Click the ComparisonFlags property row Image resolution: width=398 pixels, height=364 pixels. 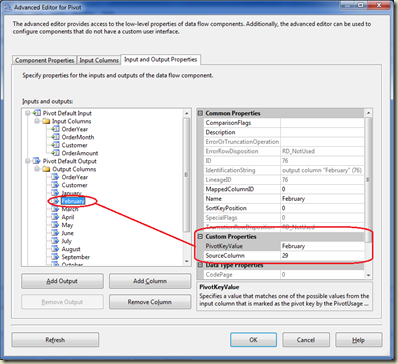pos(284,123)
